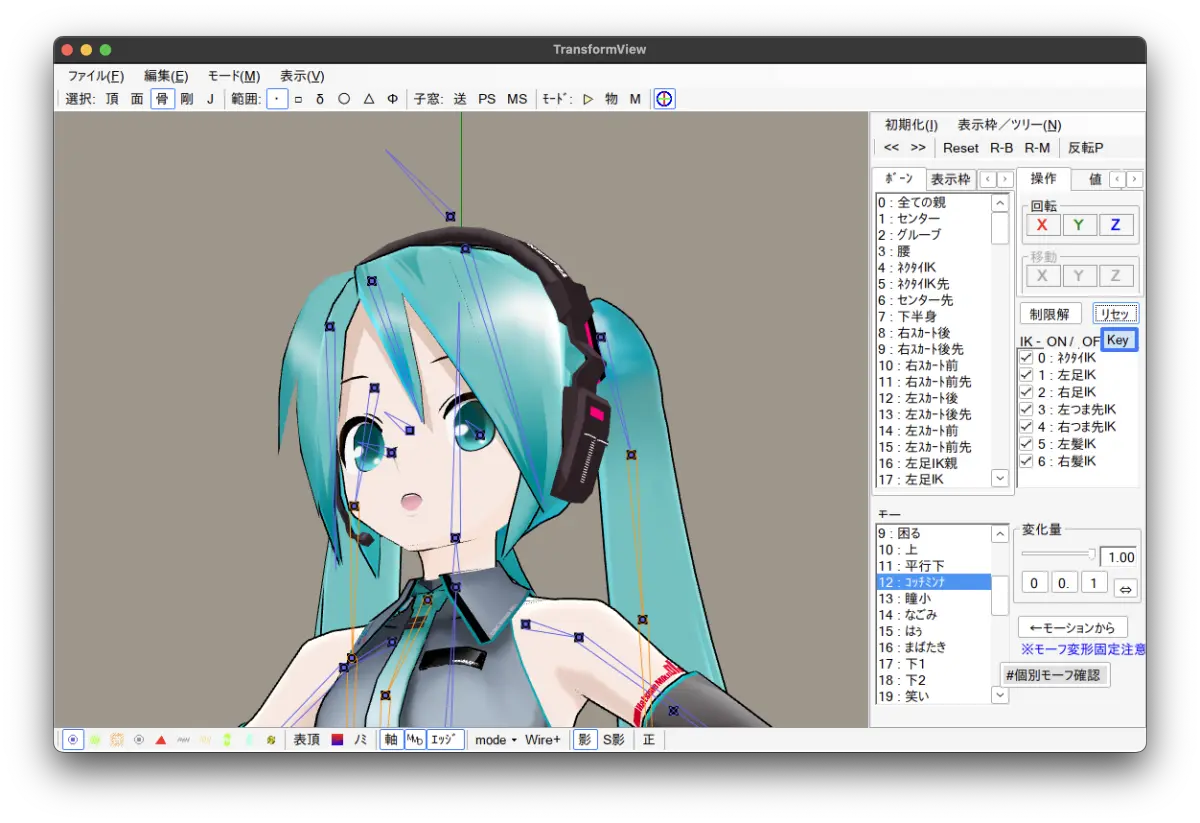Click the R-B button

1002,148
